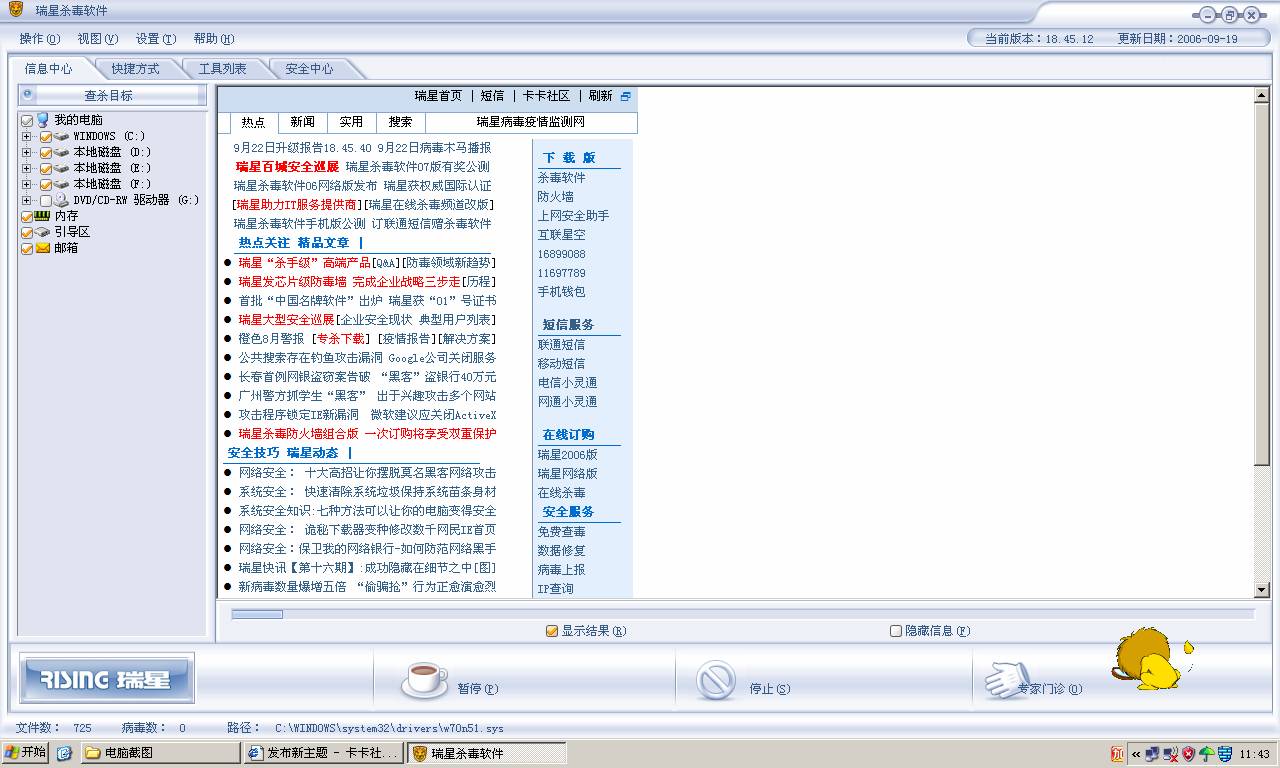This screenshot has width=1280, height=768.
Task: Expand the DVD/CD-RW (G:) tree node
Action: (27, 200)
